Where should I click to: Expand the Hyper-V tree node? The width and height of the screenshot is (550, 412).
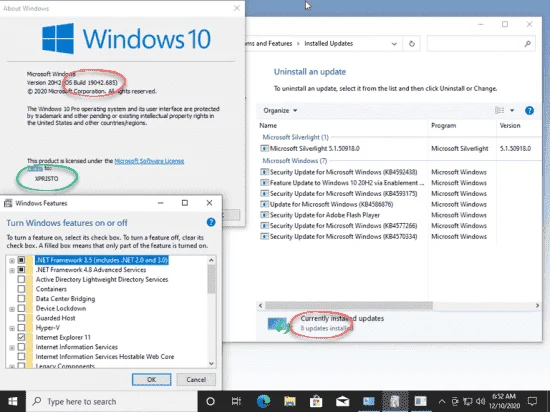pos(12,329)
